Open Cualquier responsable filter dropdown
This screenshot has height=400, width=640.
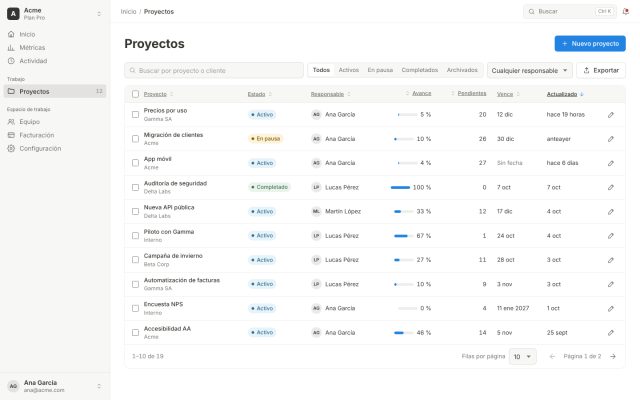tap(529, 71)
